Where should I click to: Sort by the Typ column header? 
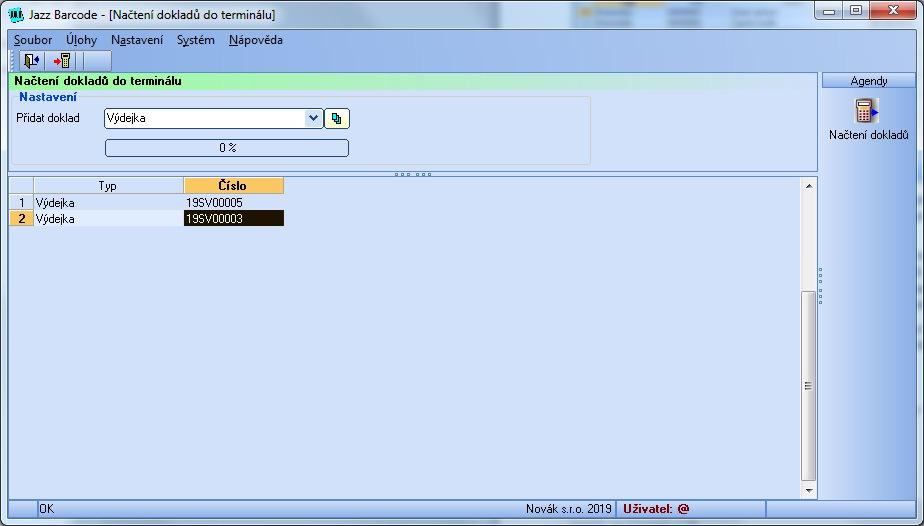(x=108, y=186)
